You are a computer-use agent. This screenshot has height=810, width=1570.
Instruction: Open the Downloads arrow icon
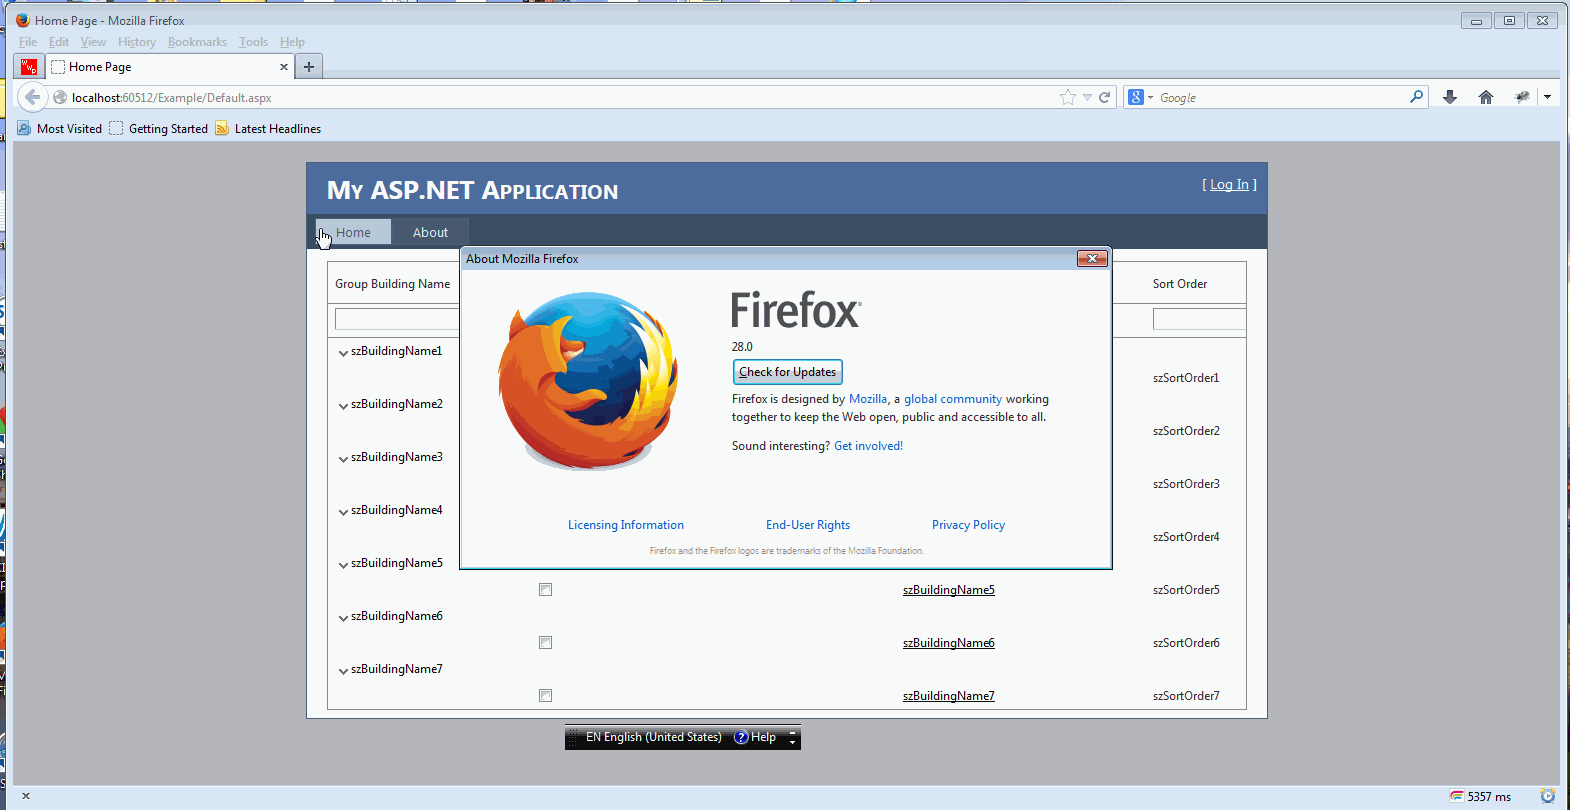[x=1450, y=97]
